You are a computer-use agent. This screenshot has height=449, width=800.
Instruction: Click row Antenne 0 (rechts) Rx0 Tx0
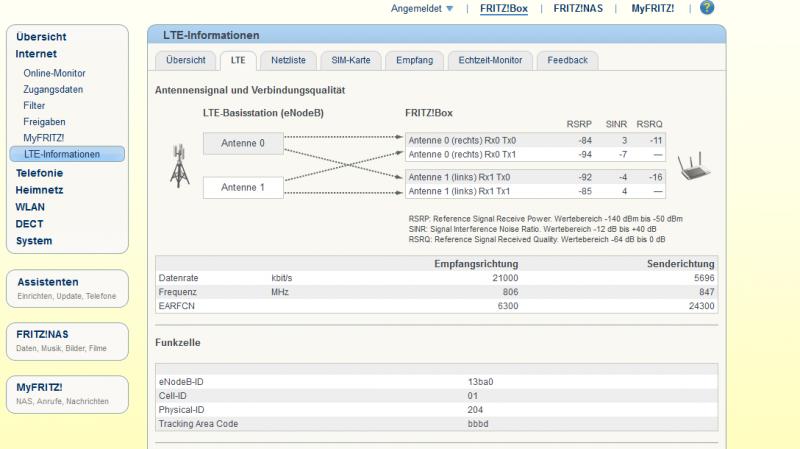coord(535,140)
